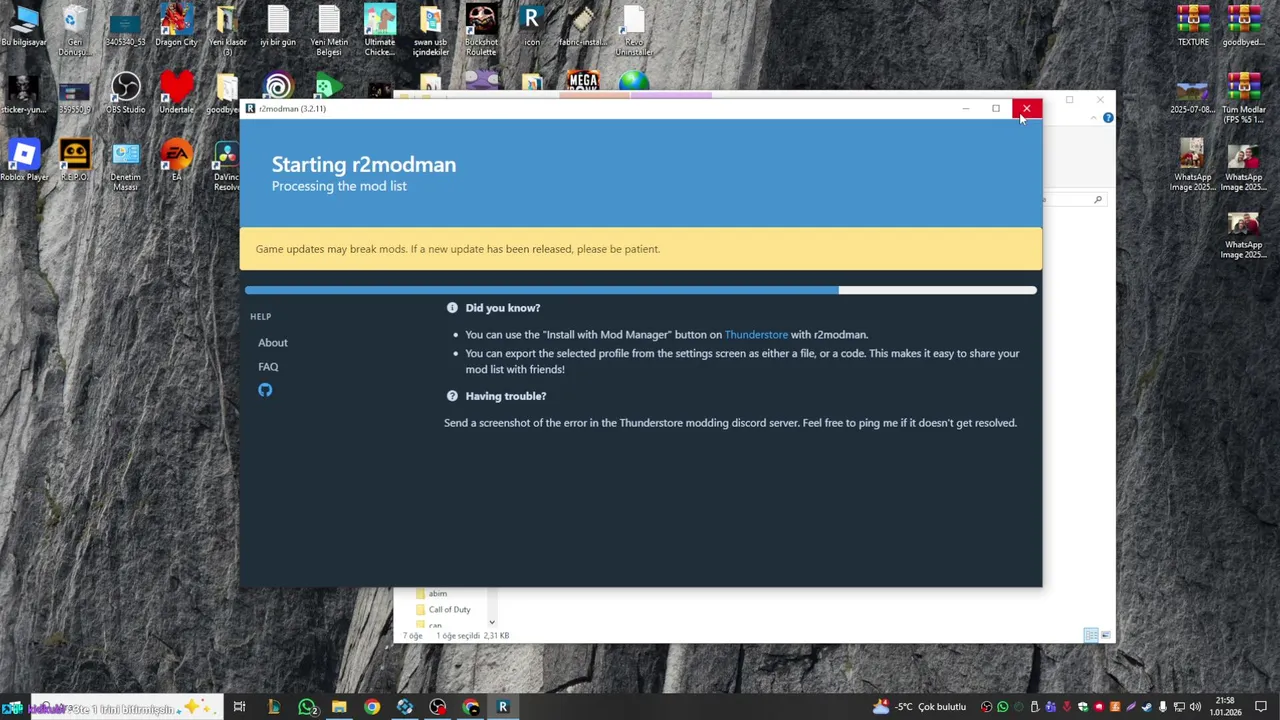Open the GitHub icon link in Help sidebar
This screenshot has width=1280, height=720.
[265, 390]
